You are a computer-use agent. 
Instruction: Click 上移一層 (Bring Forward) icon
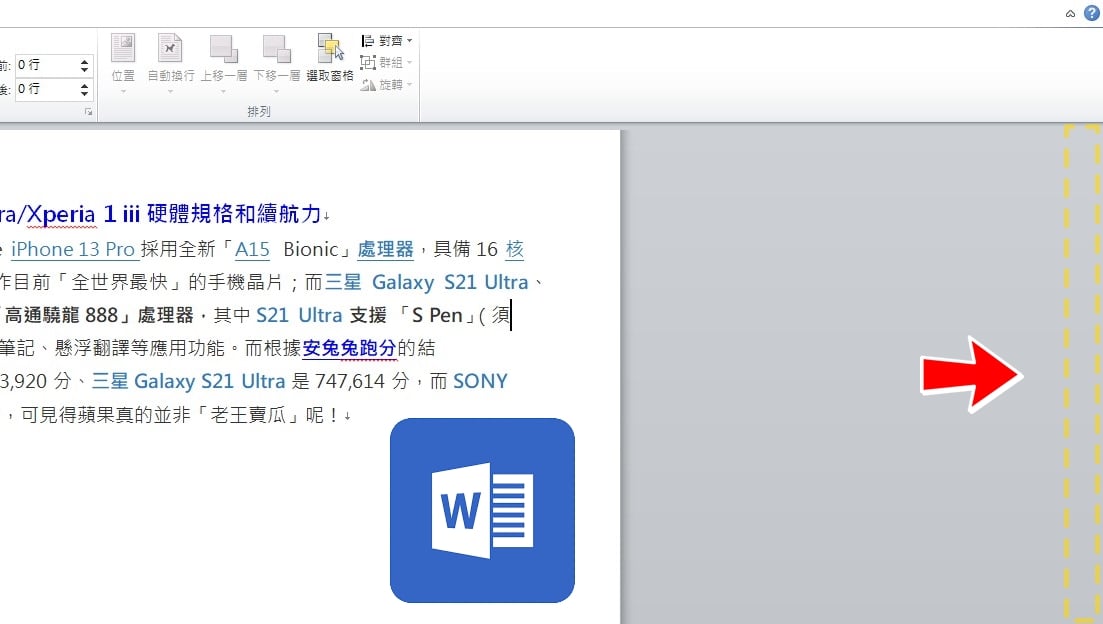click(x=224, y=49)
